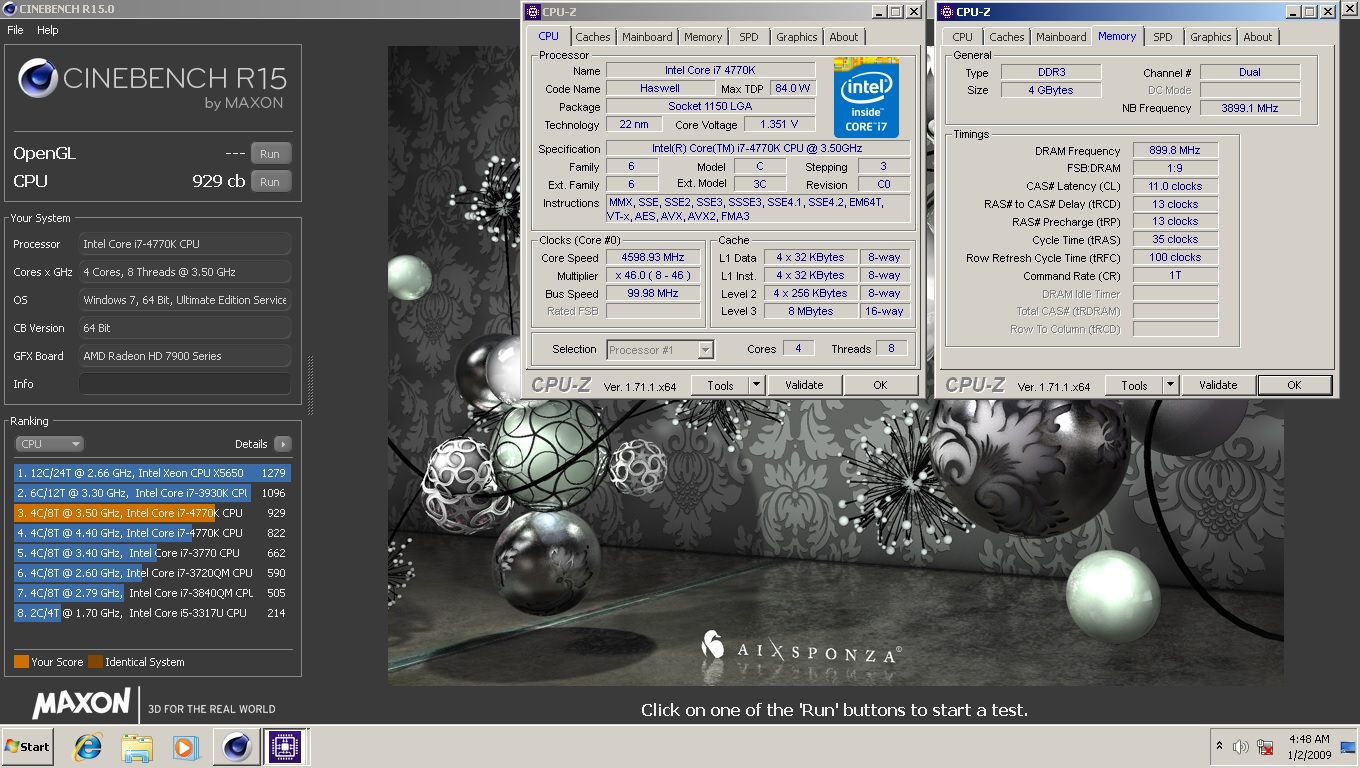Click Validate in left CPU-Z window
Screen dimensions: 1360x768
click(x=804, y=385)
